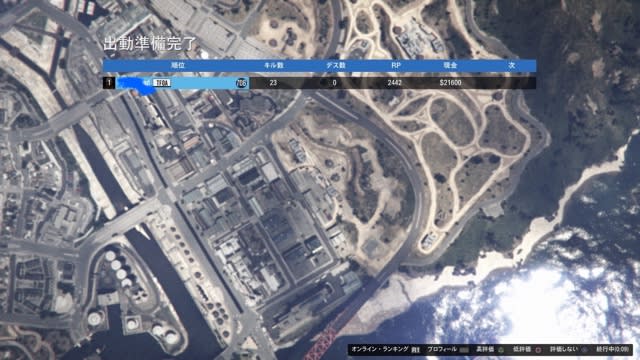This screenshot has width=640, height=360.
Task: Choose 低評価 to dislike this job
Action: 522,349
